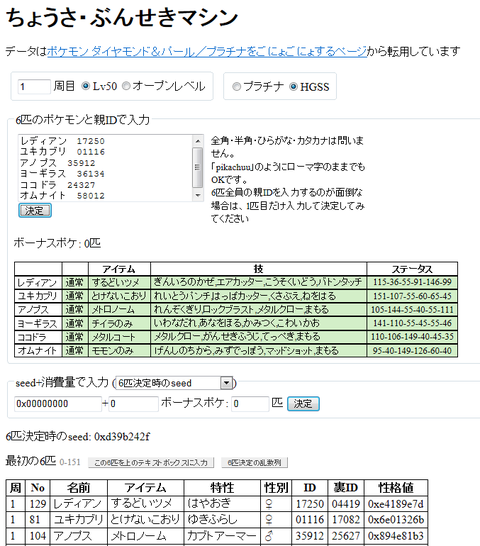Click 裏ID header in the bottom table
Screen dimensions: 480x546
pyautogui.click(x=346, y=488)
